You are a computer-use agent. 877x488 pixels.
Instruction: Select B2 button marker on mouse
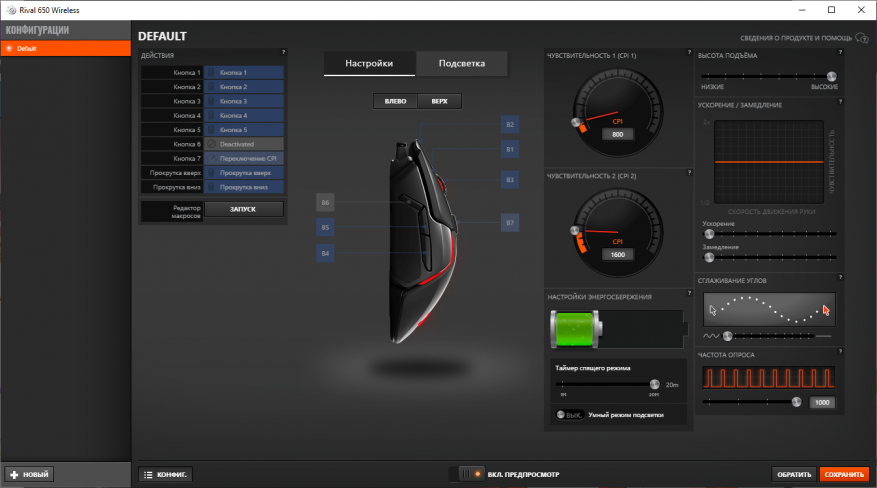510,124
